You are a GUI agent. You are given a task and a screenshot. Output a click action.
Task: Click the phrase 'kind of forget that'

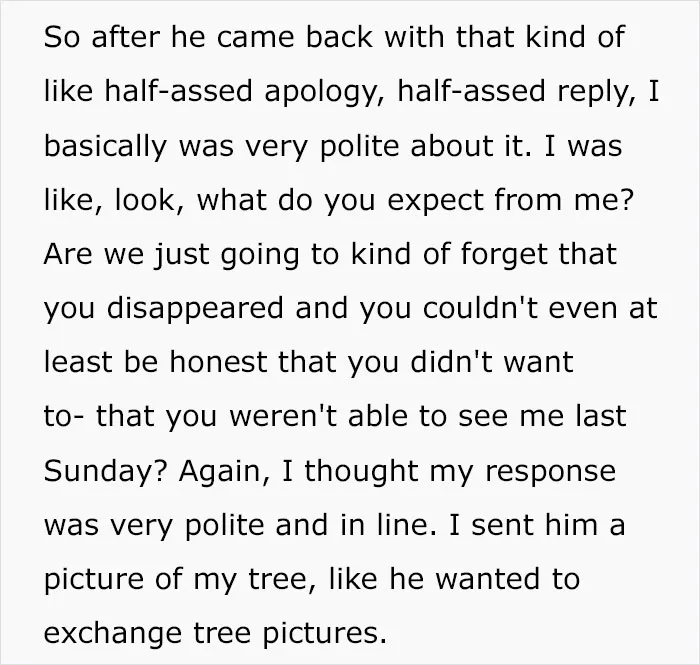pos(484,254)
